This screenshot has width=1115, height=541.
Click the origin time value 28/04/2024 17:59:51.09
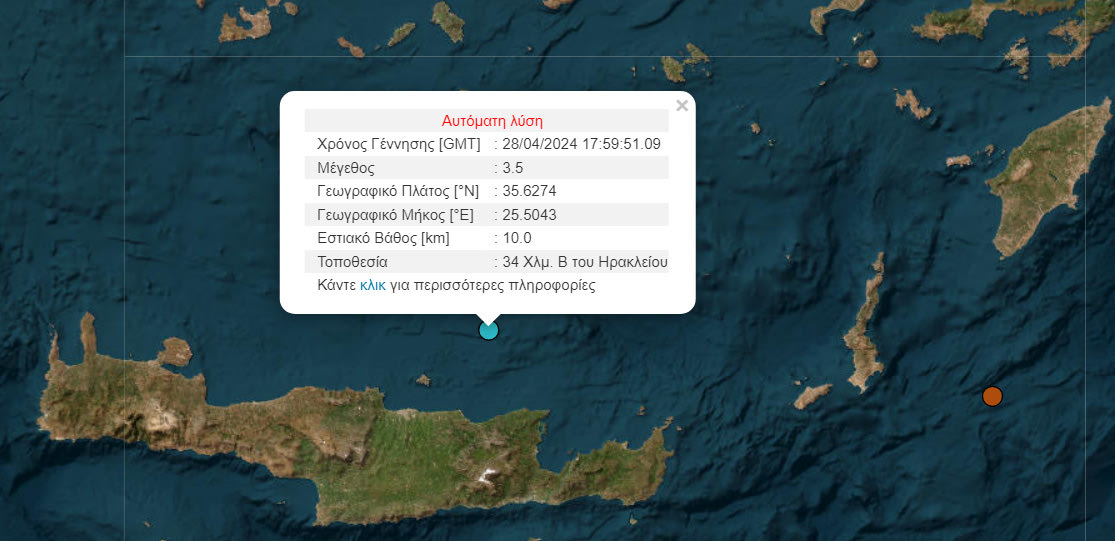pyautogui.click(x=582, y=144)
